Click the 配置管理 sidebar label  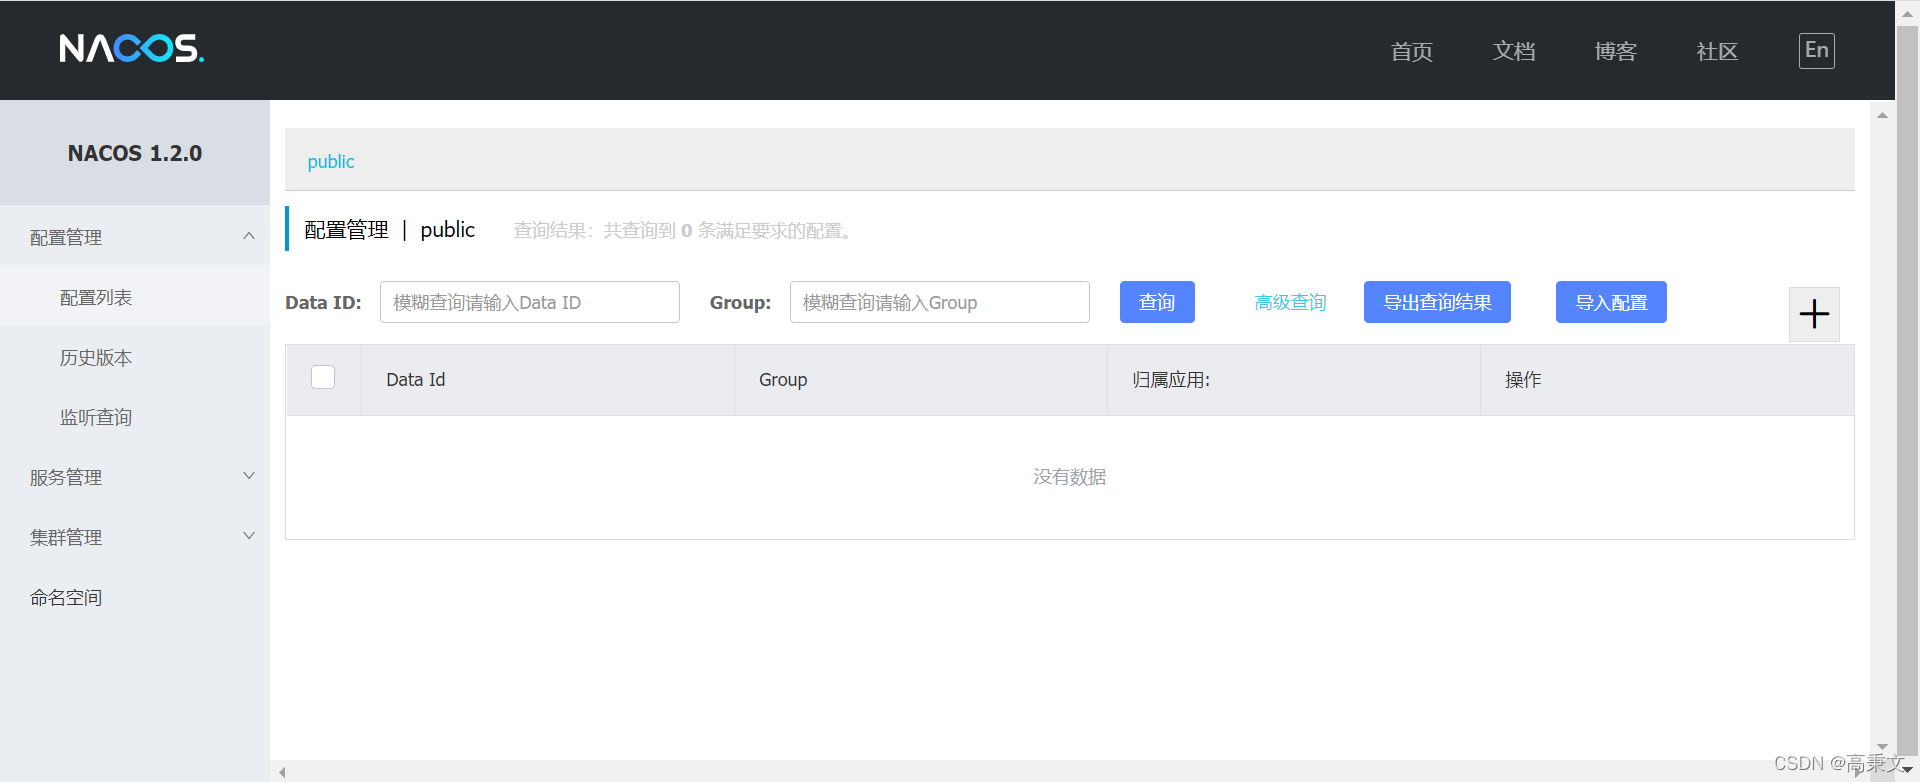[x=66, y=237]
